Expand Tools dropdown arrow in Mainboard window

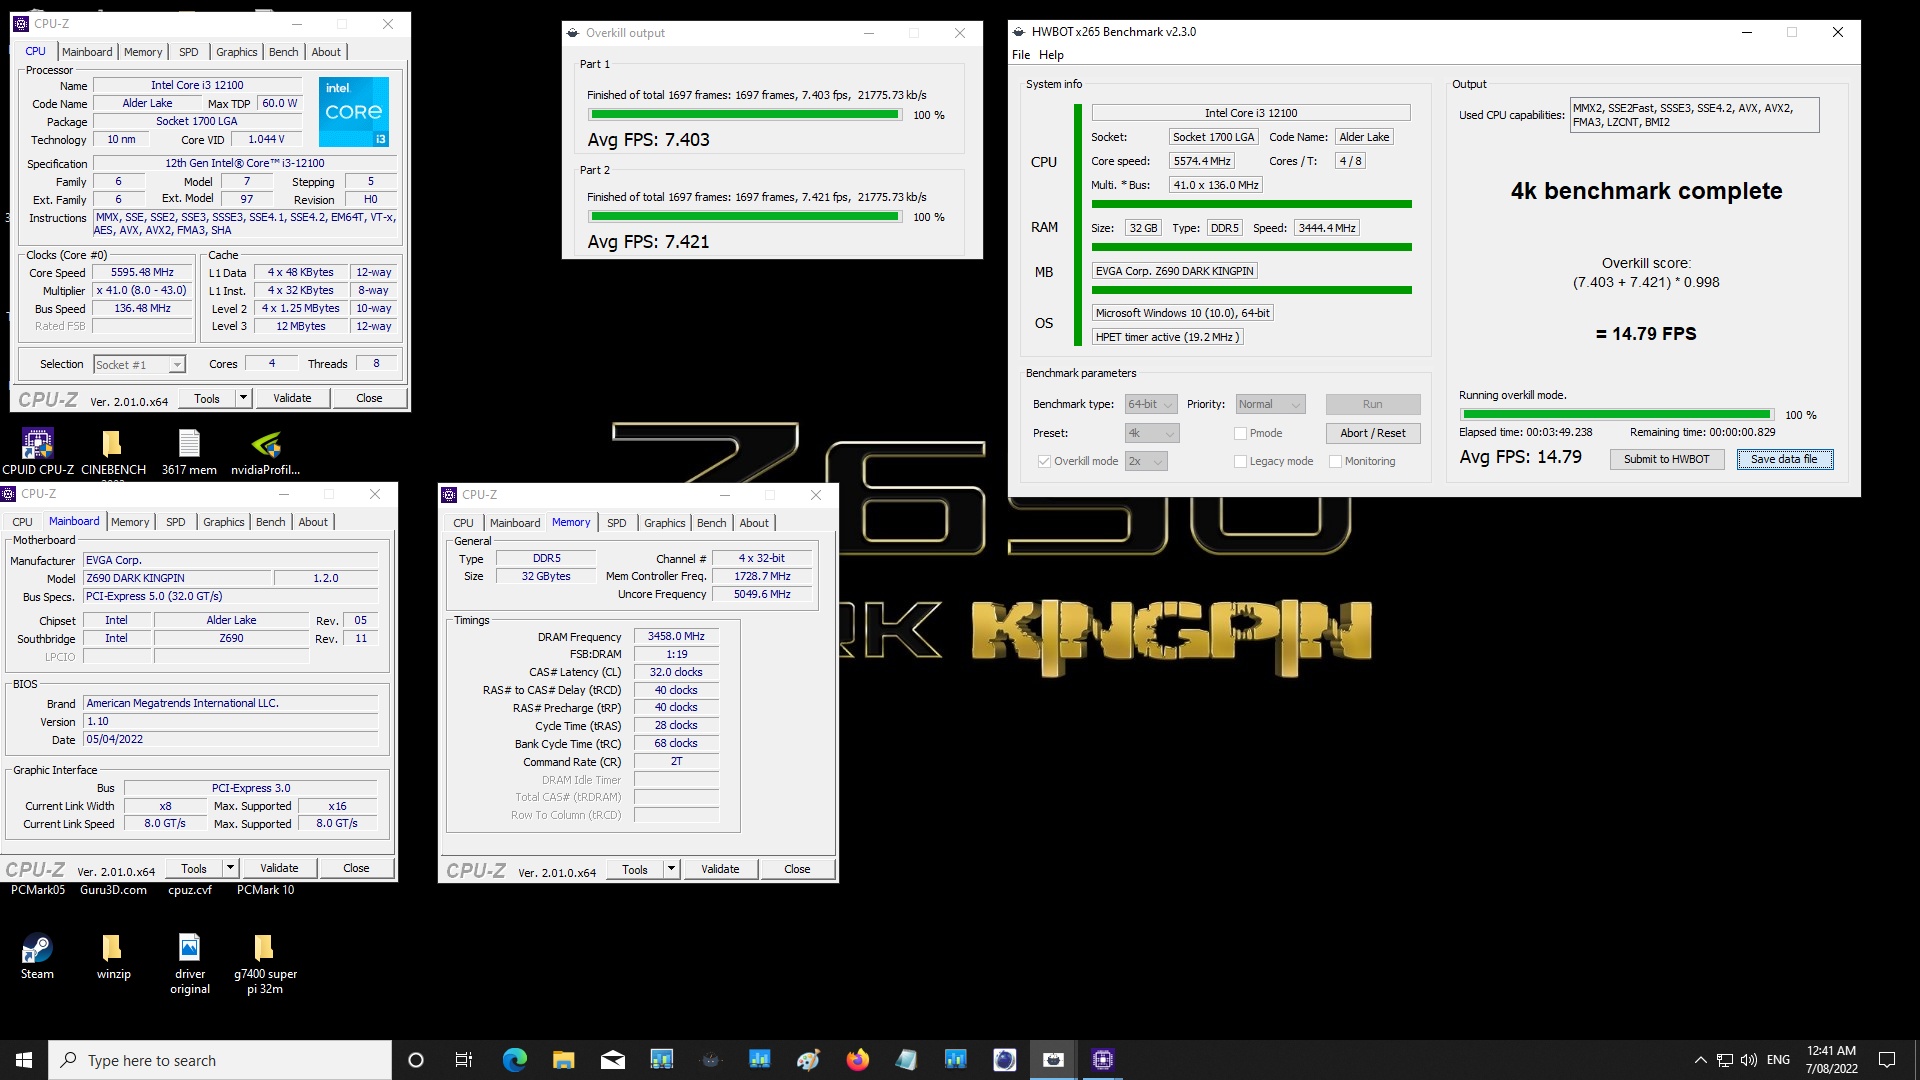pos(230,868)
